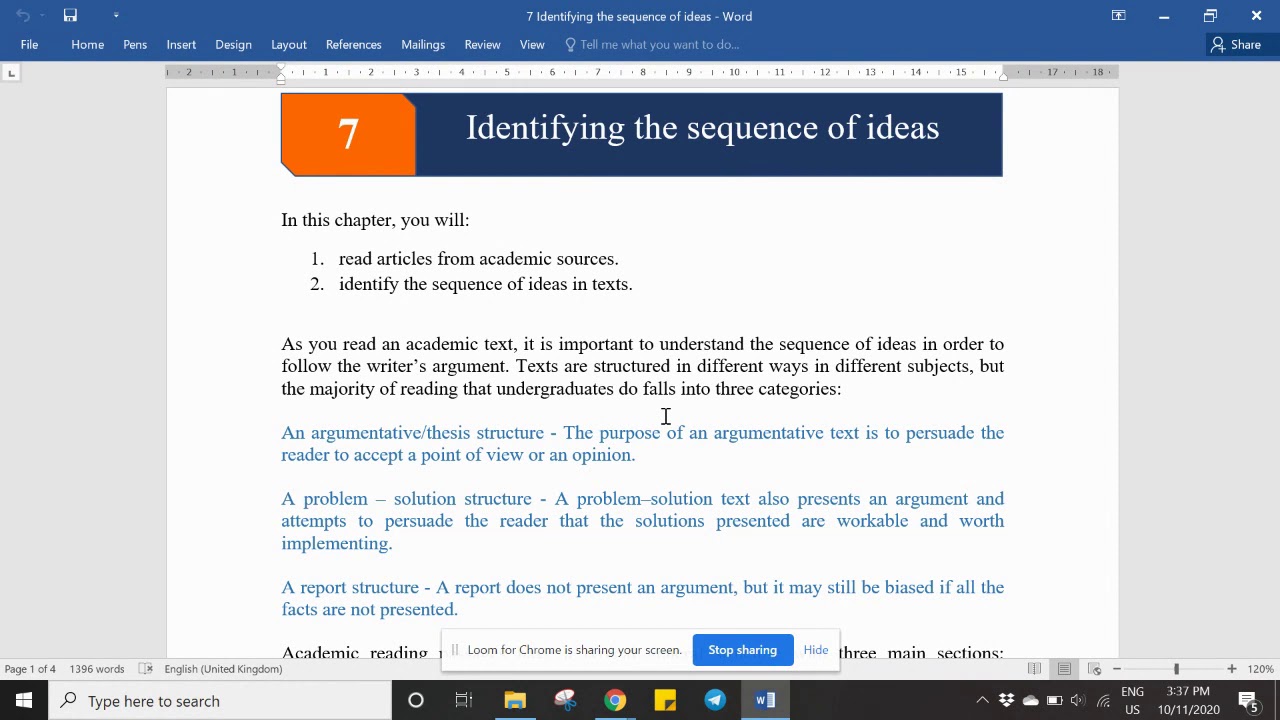Open the References ribbon tab
Viewport: 1280px width, 720px height.
tap(354, 44)
